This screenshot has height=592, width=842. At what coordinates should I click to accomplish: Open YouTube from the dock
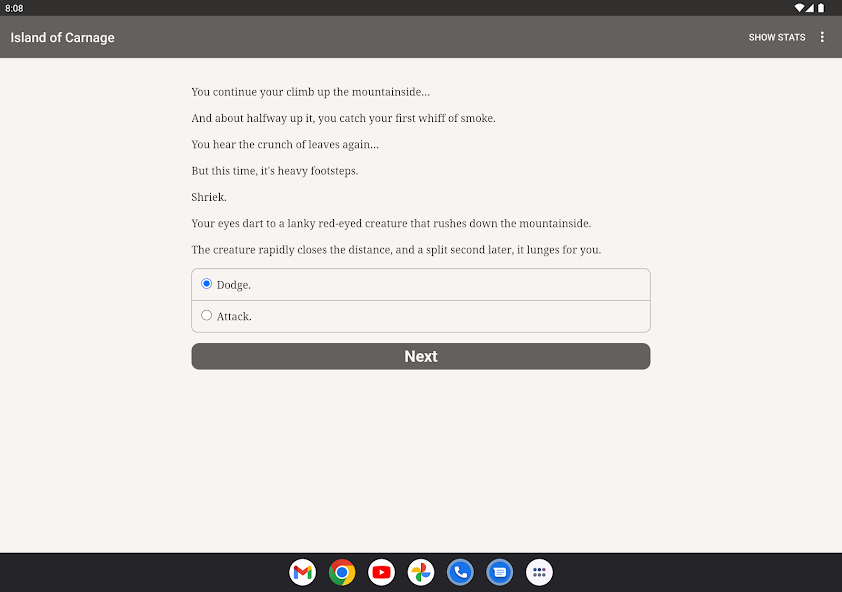(381, 572)
